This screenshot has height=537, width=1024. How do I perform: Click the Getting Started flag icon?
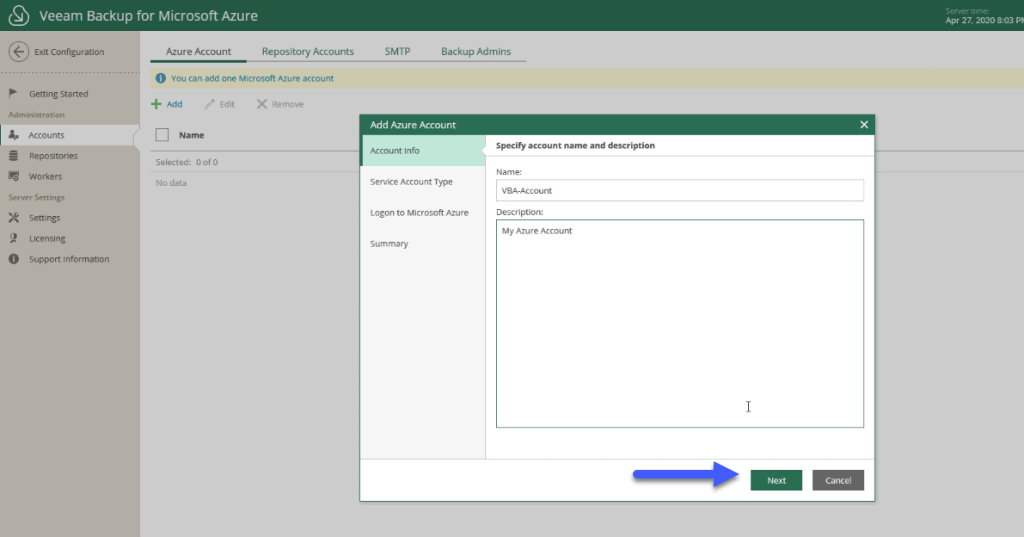[x=13, y=93]
